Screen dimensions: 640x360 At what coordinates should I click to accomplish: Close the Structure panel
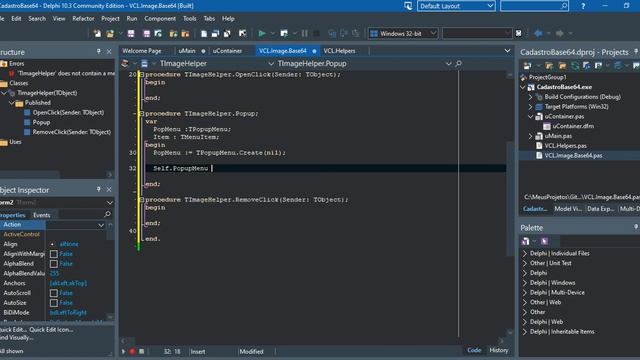point(109,52)
